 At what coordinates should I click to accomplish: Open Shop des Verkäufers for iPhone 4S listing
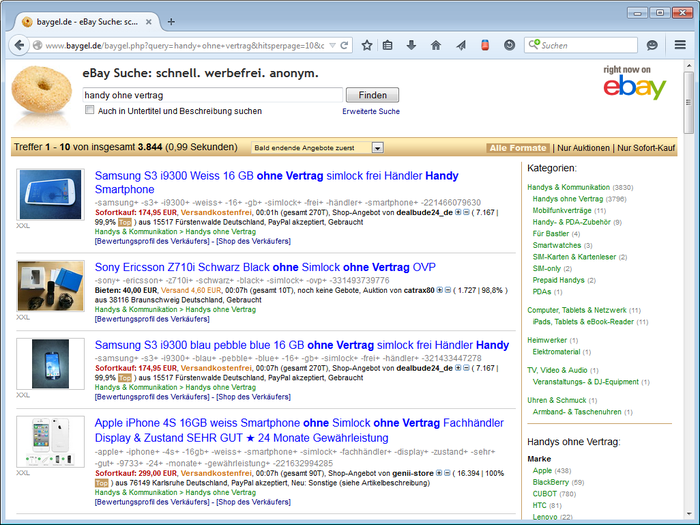point(253,502)
